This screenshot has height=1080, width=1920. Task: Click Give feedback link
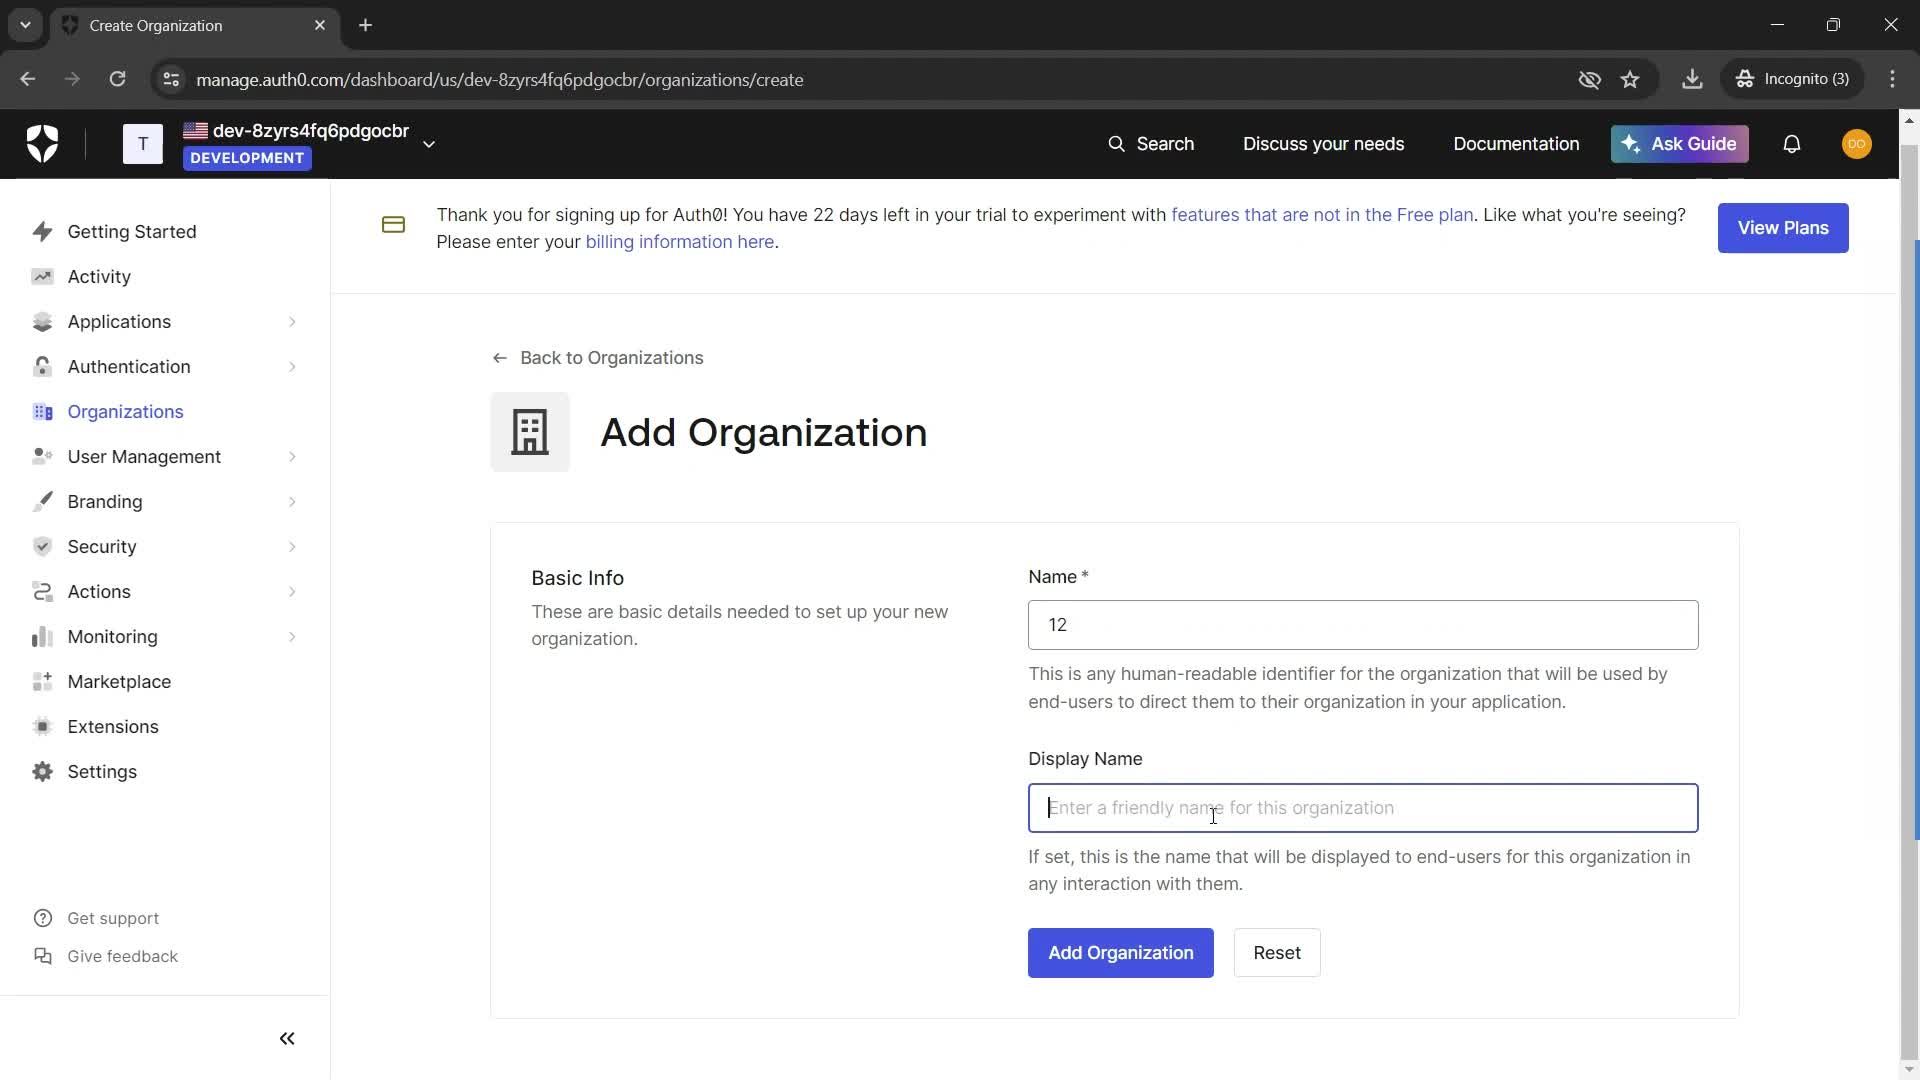pyautogui.click(x=122, y=957)
